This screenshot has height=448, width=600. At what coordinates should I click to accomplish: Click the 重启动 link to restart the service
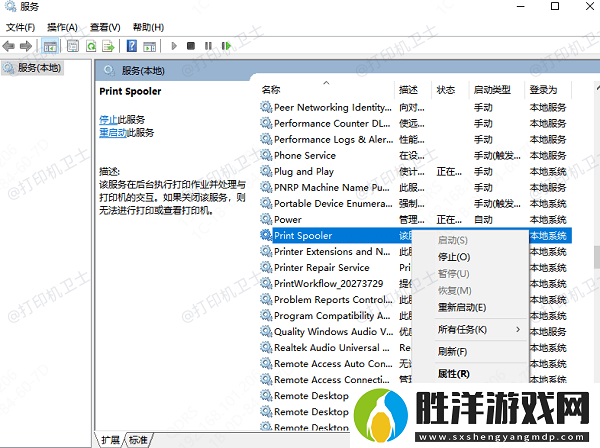[x=112, y=133]
